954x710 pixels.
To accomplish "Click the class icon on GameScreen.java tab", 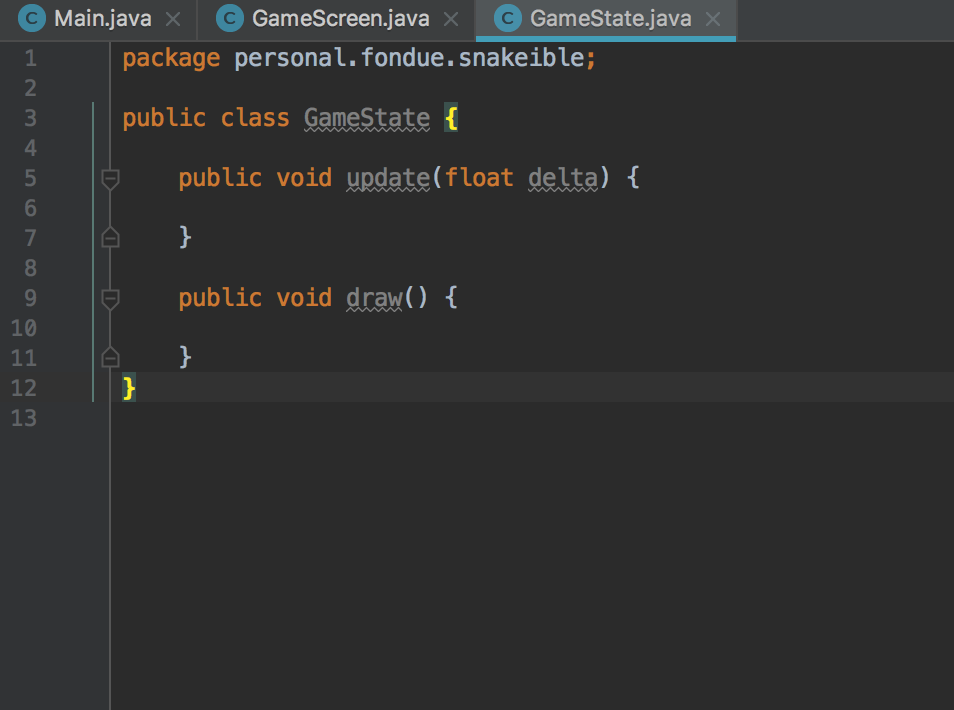I will 230,19.
